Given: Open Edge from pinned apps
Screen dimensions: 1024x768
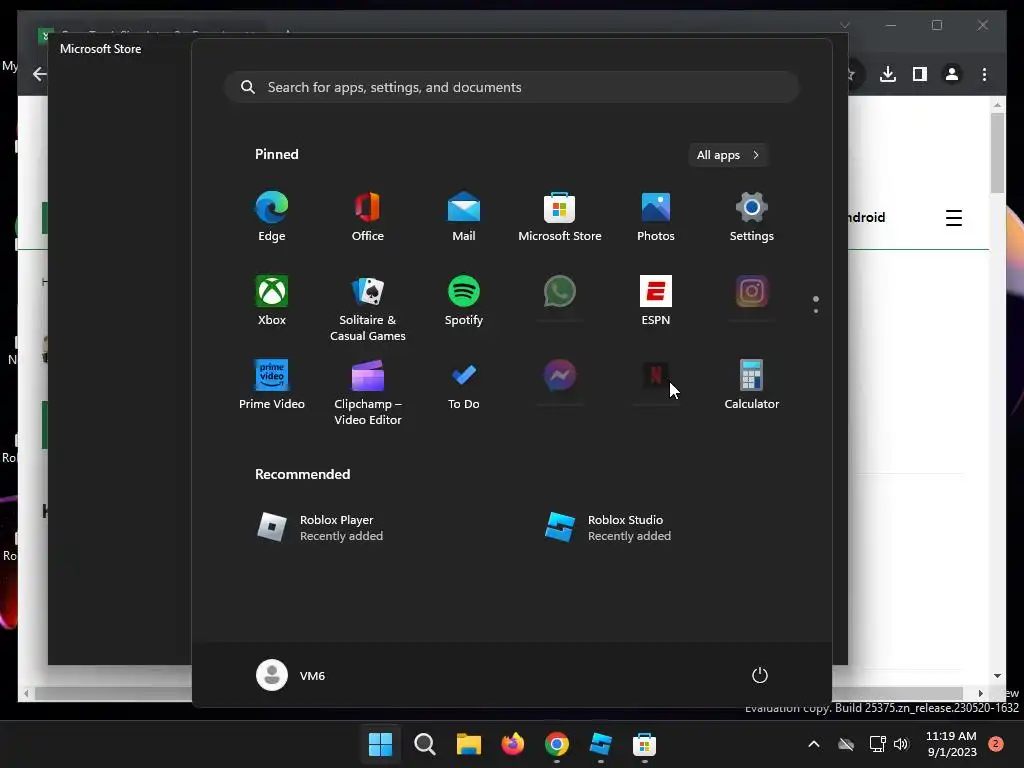Looking at the screenshot, I should [x=272, y=217].
